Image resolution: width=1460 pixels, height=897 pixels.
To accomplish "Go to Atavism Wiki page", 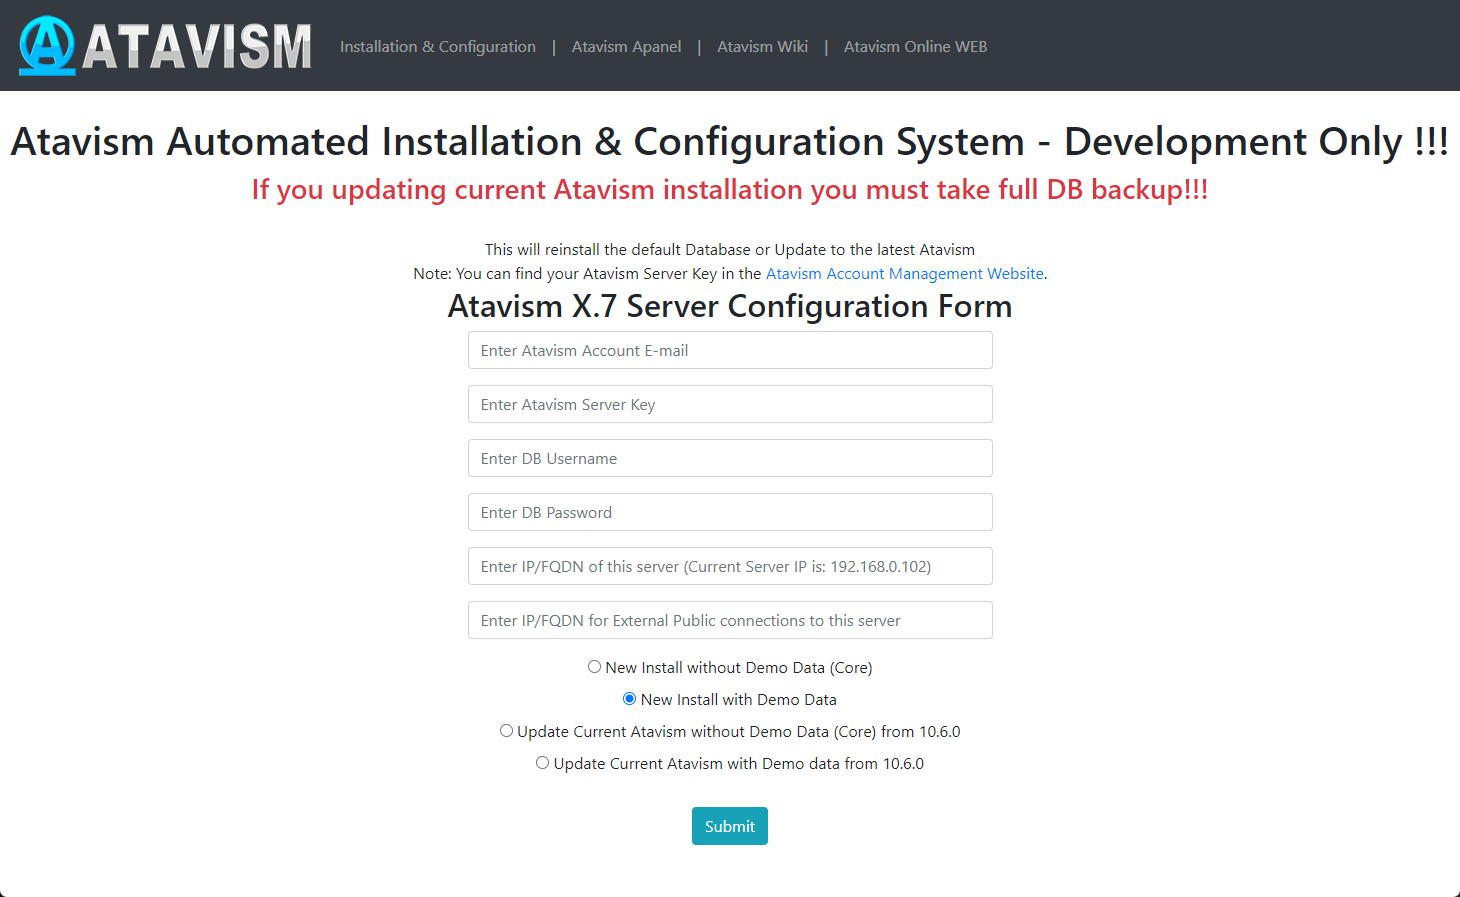I will [x=762, y=47].
